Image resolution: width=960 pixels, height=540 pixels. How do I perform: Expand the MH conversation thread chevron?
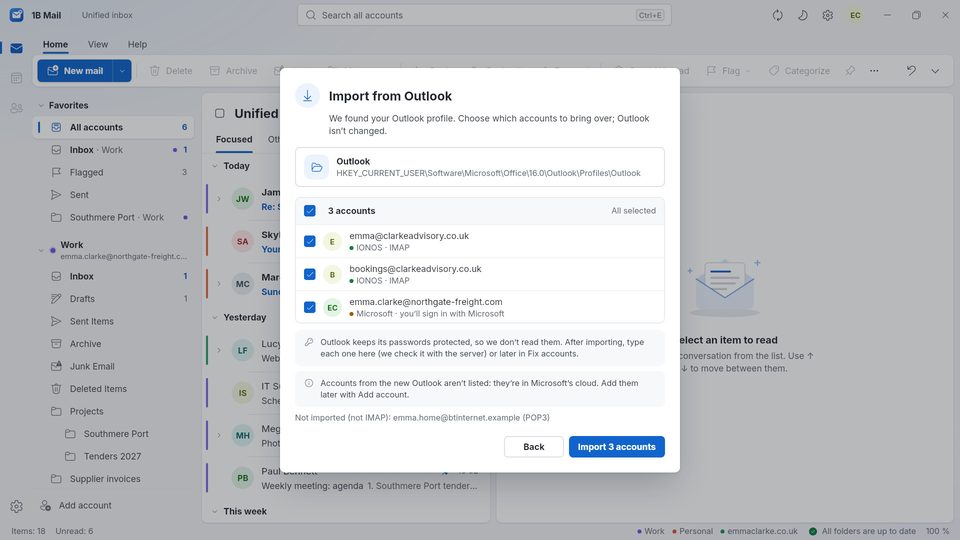point(219,435)
